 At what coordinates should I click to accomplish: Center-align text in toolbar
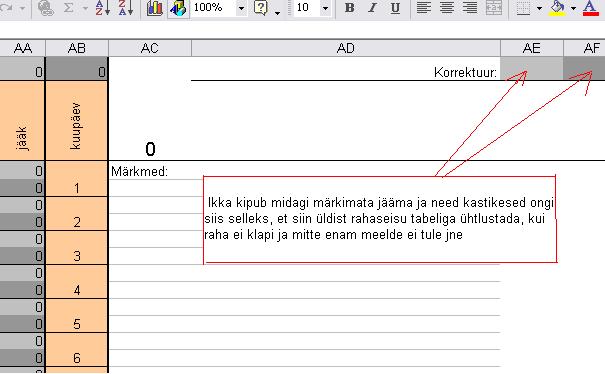(x=447, y=7)
